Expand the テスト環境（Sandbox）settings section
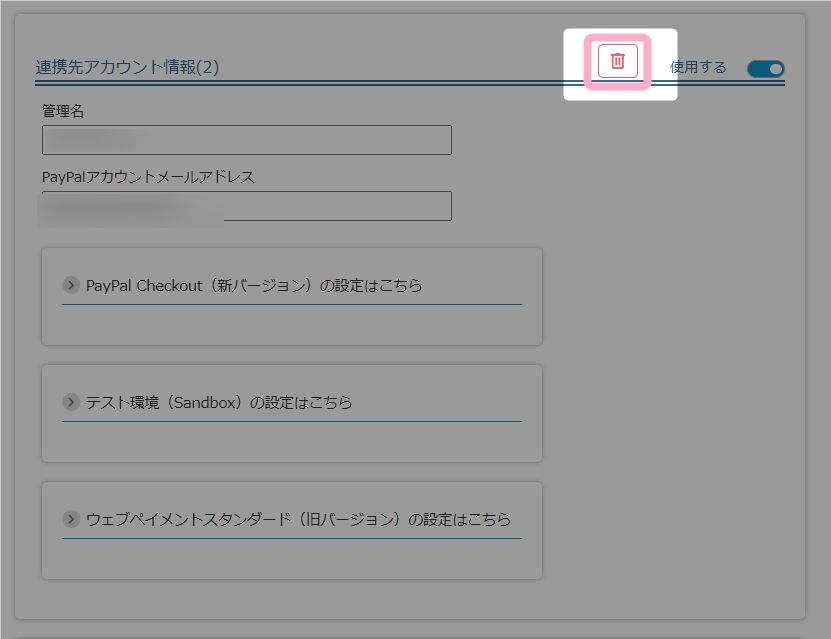This screenshot has width=831, height=639. tap(219, 403)
